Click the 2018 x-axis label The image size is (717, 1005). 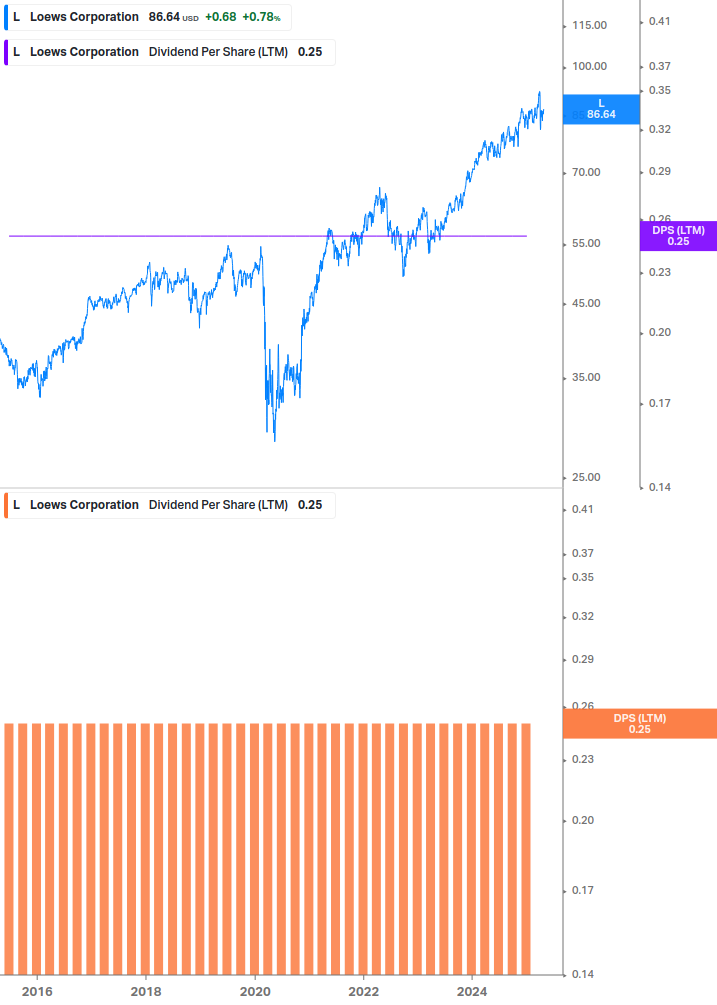pos(146,992)
